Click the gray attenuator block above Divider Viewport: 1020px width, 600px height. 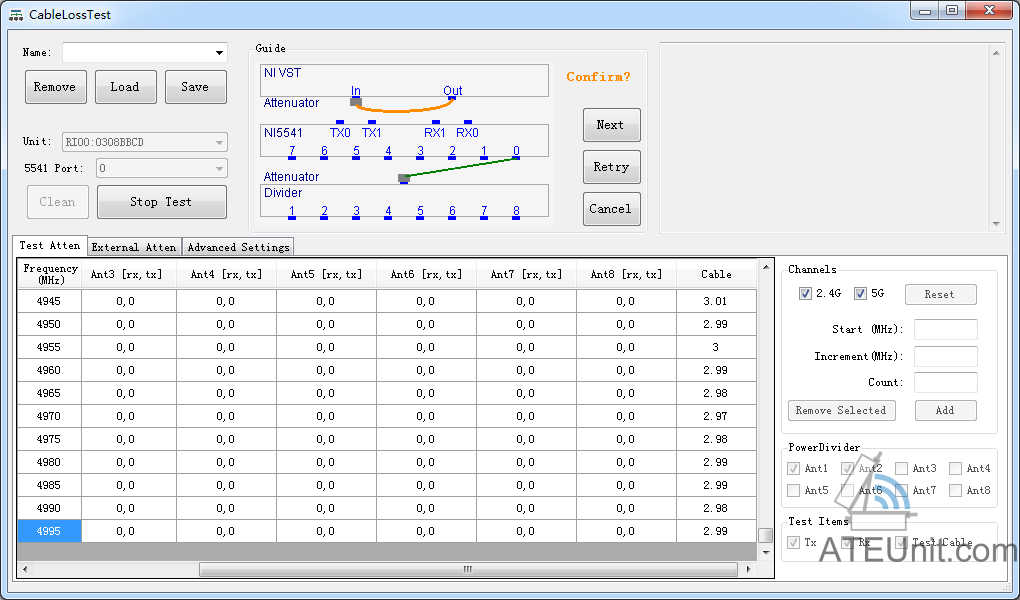click(404, 179)
